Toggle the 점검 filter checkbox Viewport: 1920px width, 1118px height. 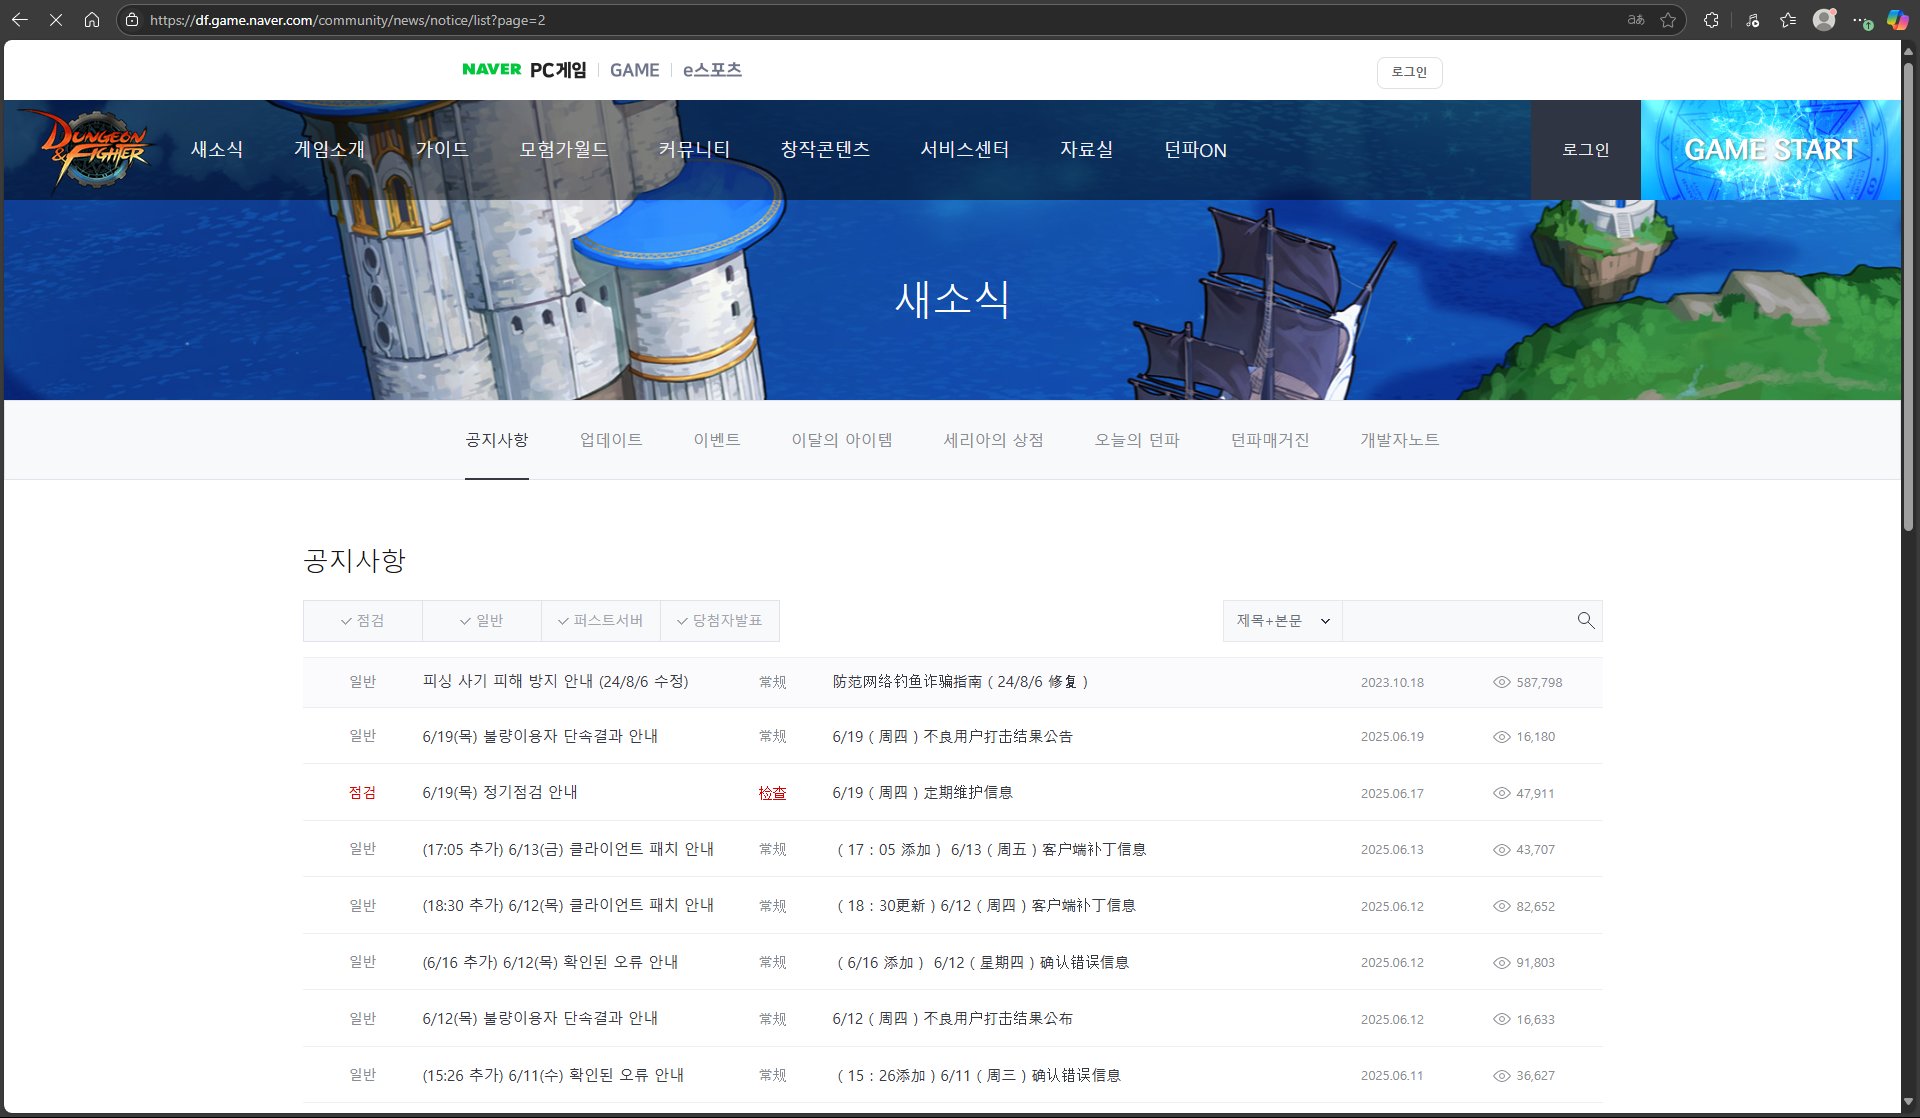point(362,620)
